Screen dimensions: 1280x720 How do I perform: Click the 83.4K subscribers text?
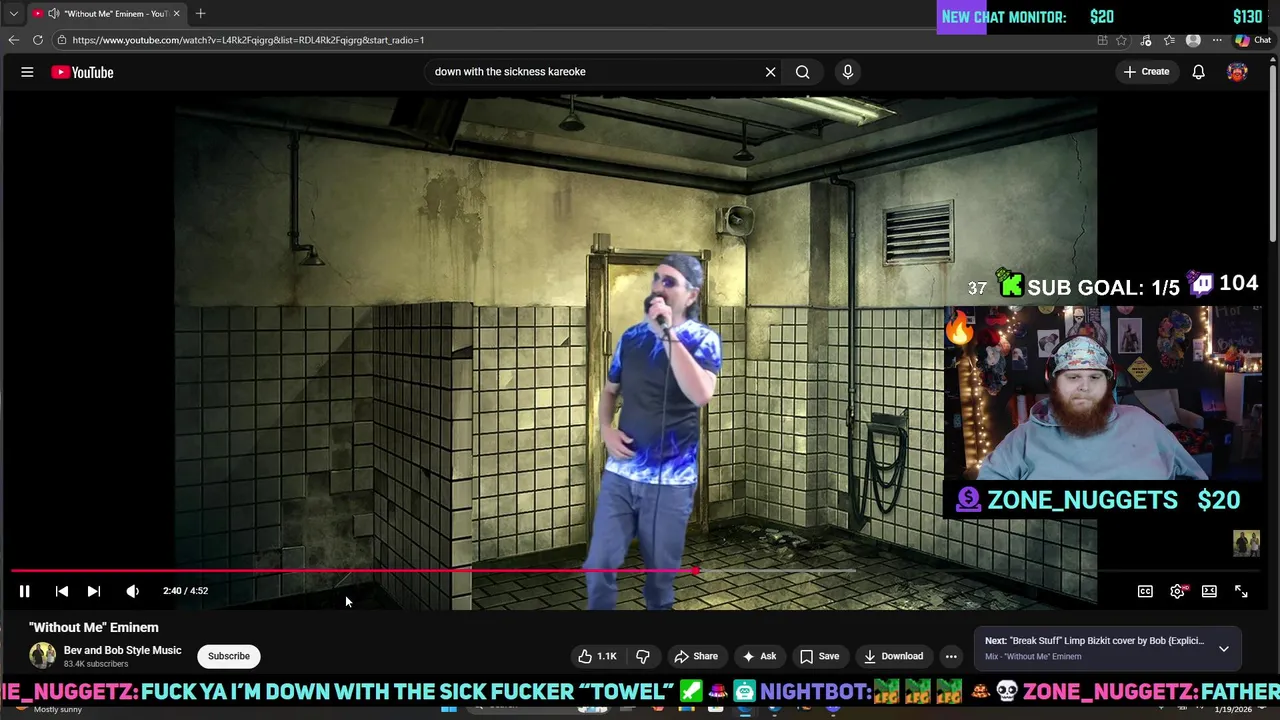(96, 664)
